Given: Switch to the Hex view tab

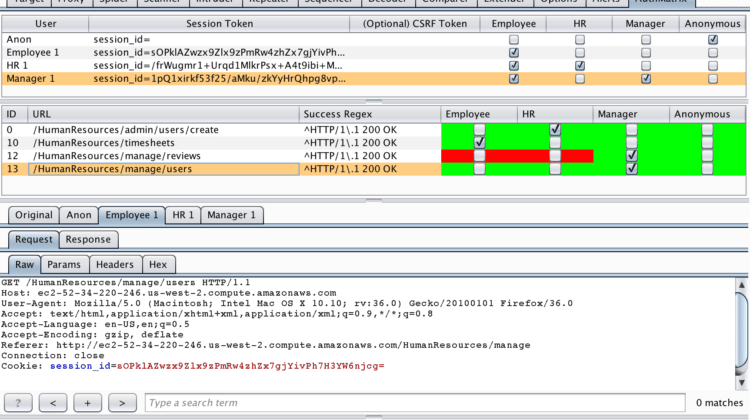Looking at the screenshot, I should tap(158, 264).
